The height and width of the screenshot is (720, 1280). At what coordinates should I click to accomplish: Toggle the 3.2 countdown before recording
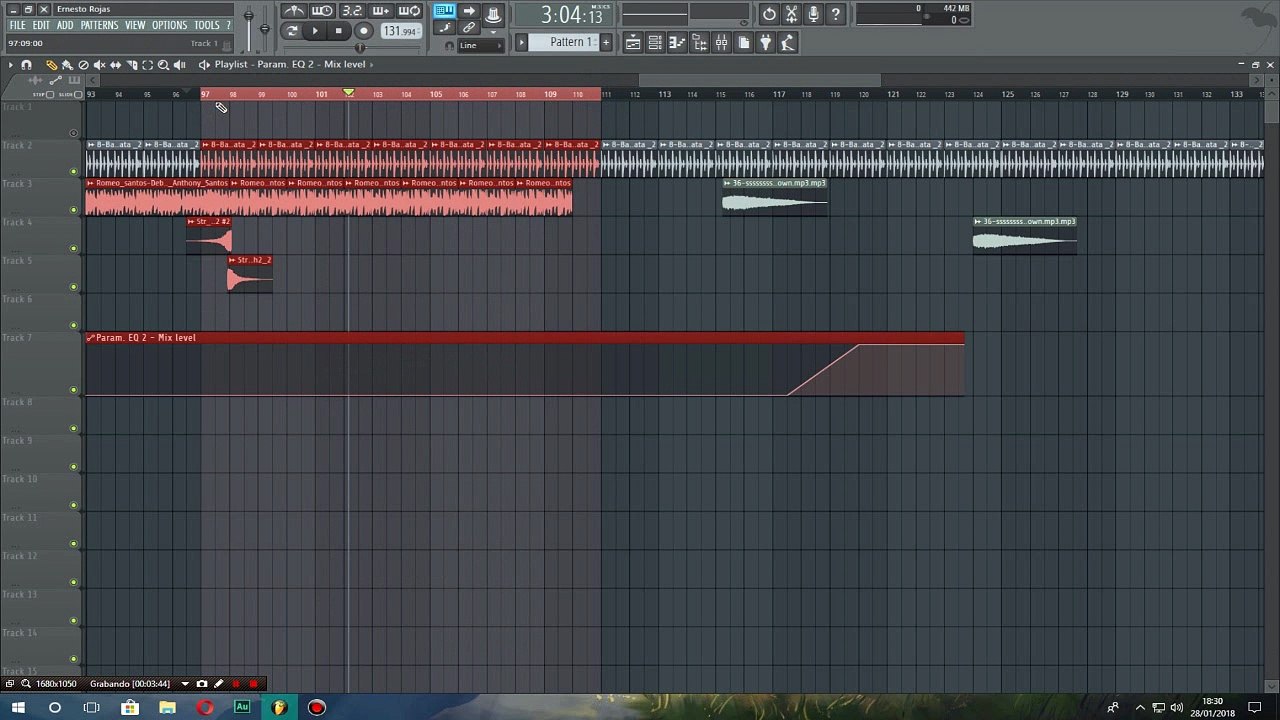pos(351,11)
